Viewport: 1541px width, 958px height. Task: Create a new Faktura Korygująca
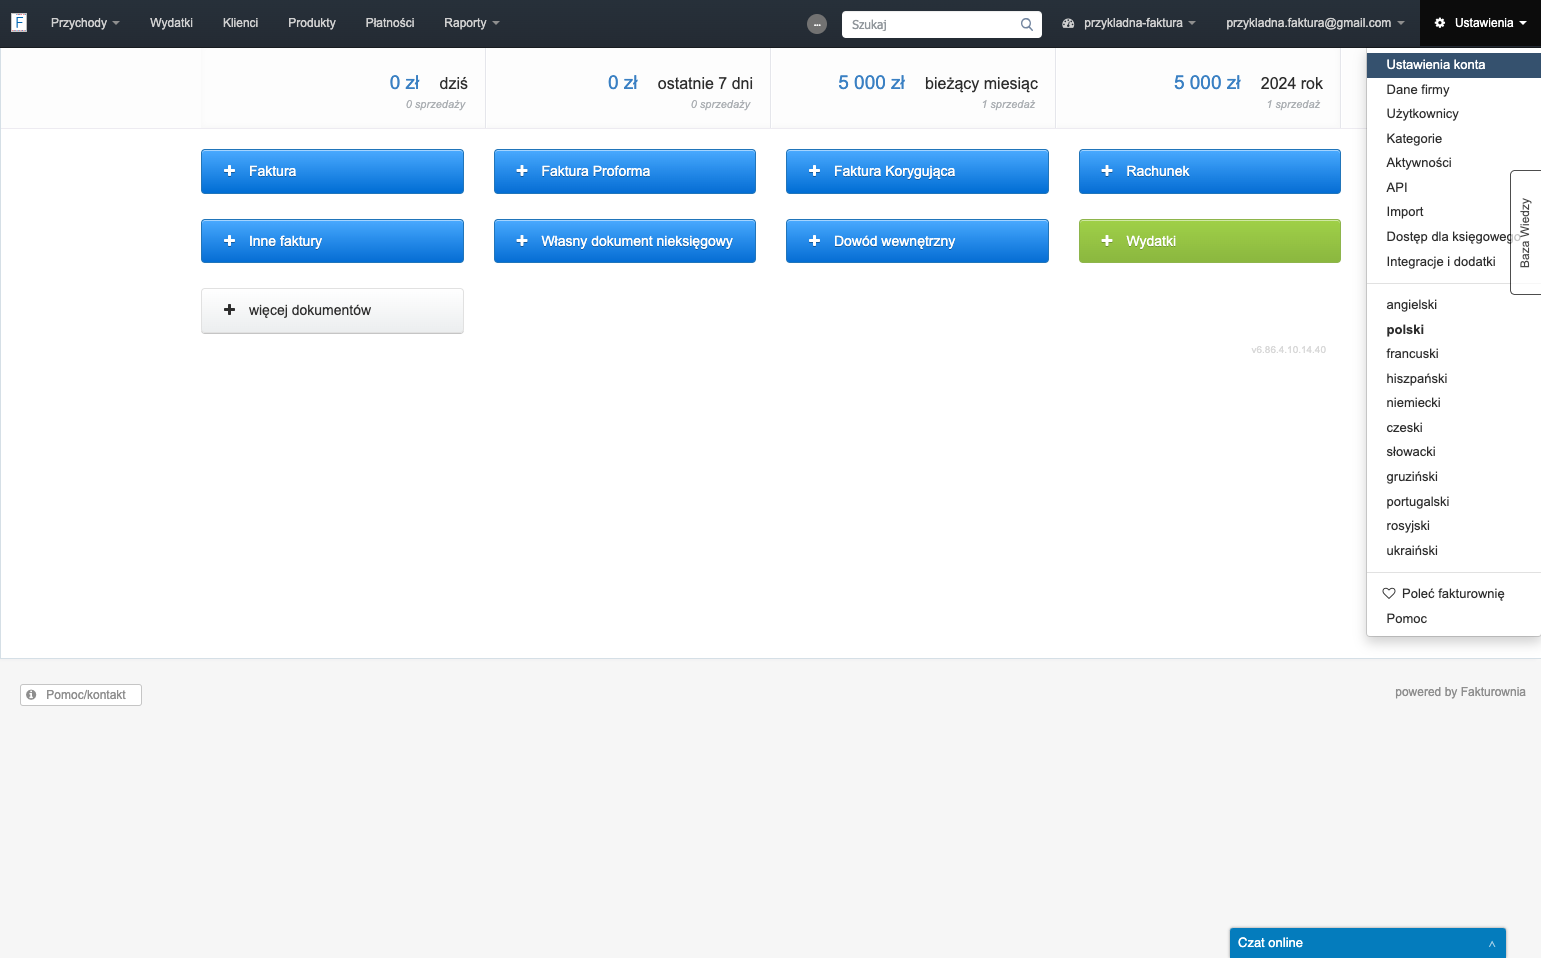917,171
